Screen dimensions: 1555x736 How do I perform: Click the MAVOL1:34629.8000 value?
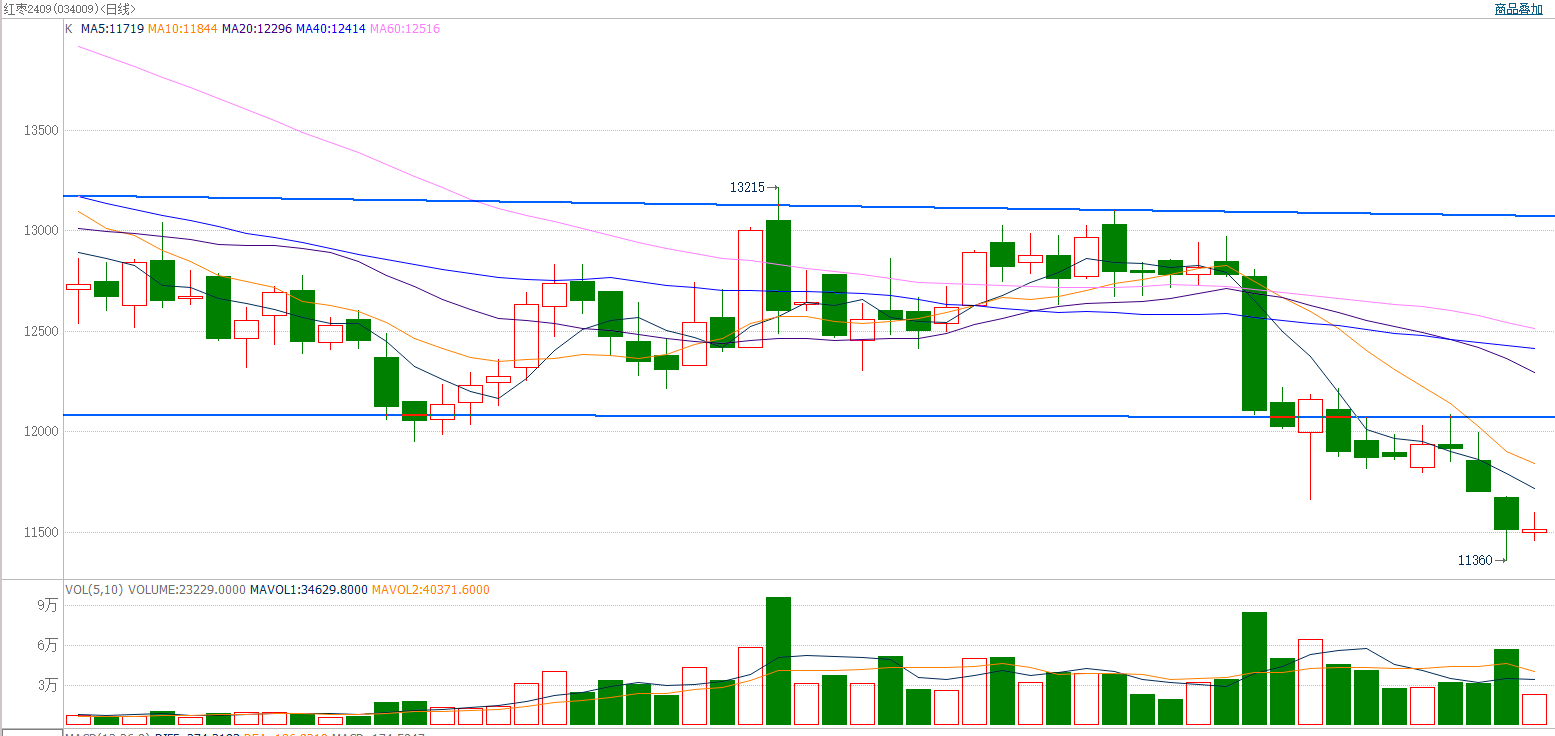point(309,590)
